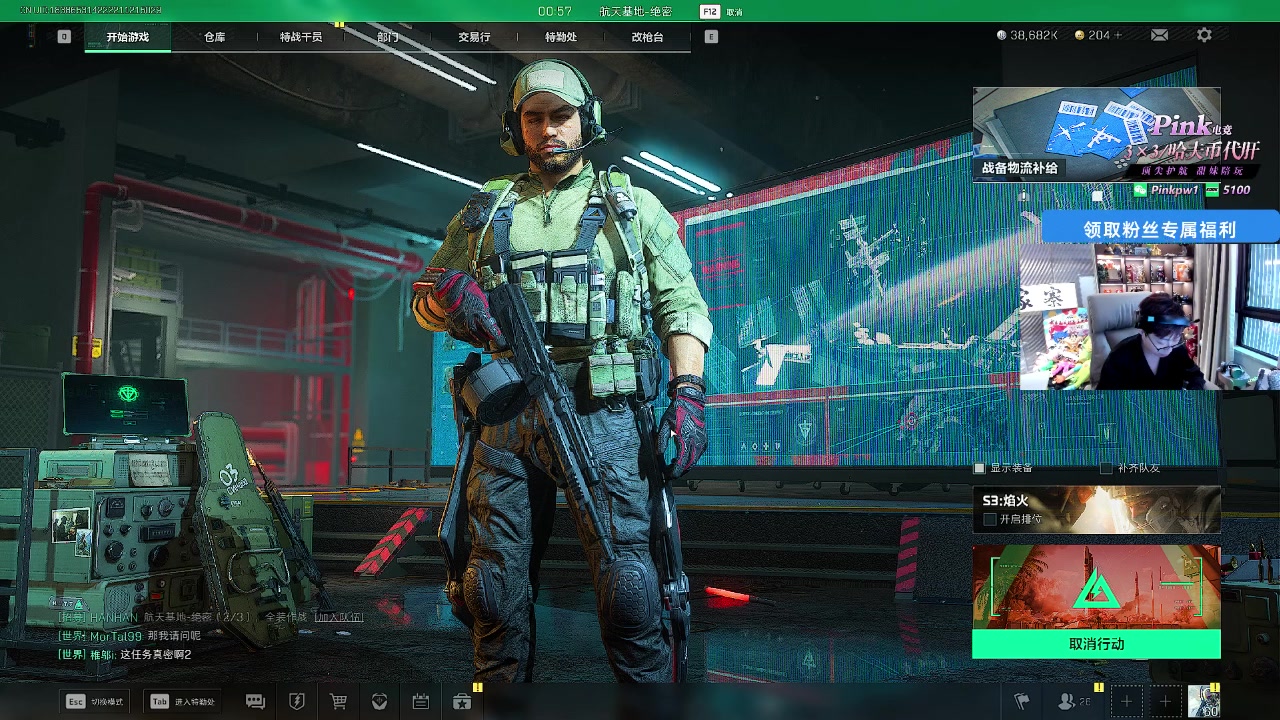Viewport: 1280px width, 720px height.
Task: Click the 取消行动 cancel button
Action: click(x=1096, y=644)
